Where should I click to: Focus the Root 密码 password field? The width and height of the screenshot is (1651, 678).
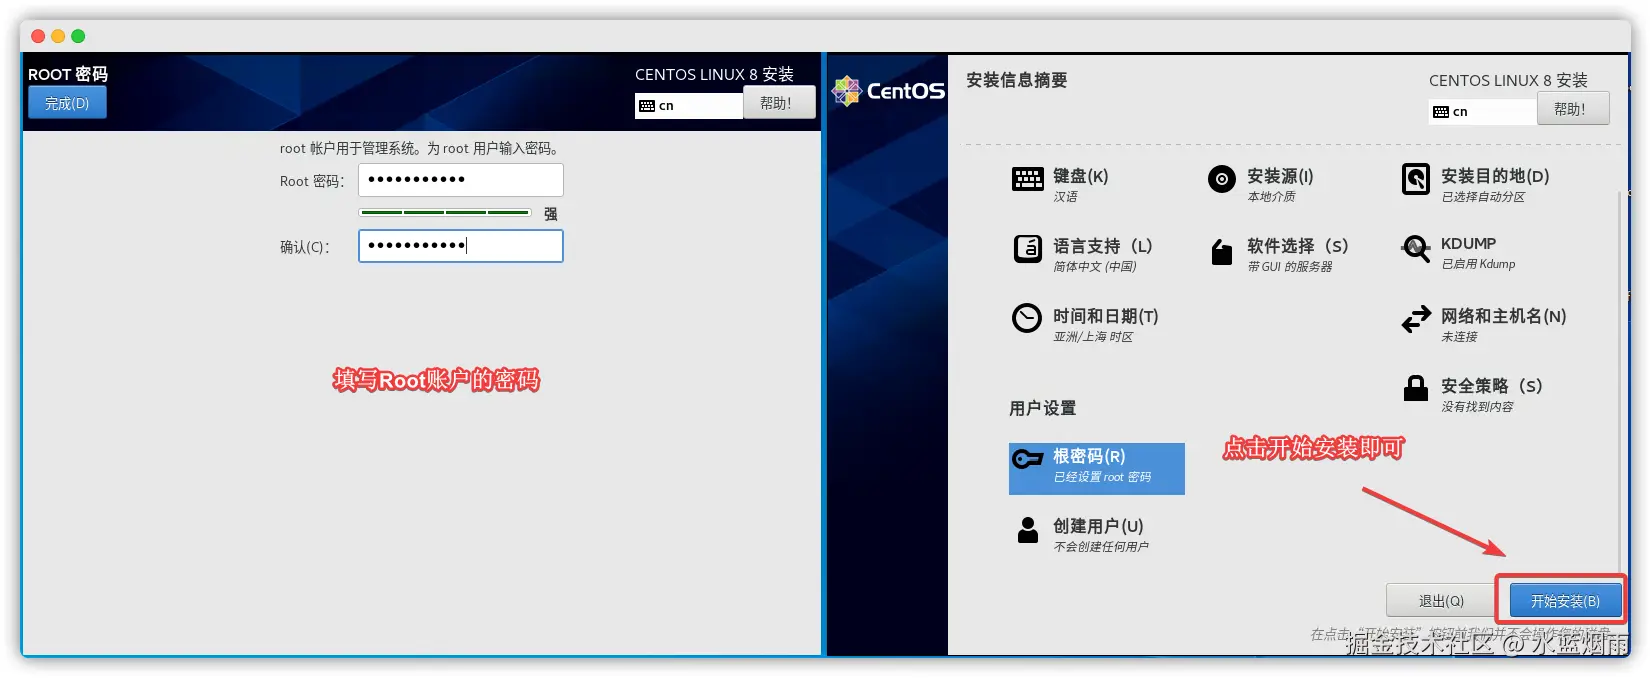pos(461,180)
